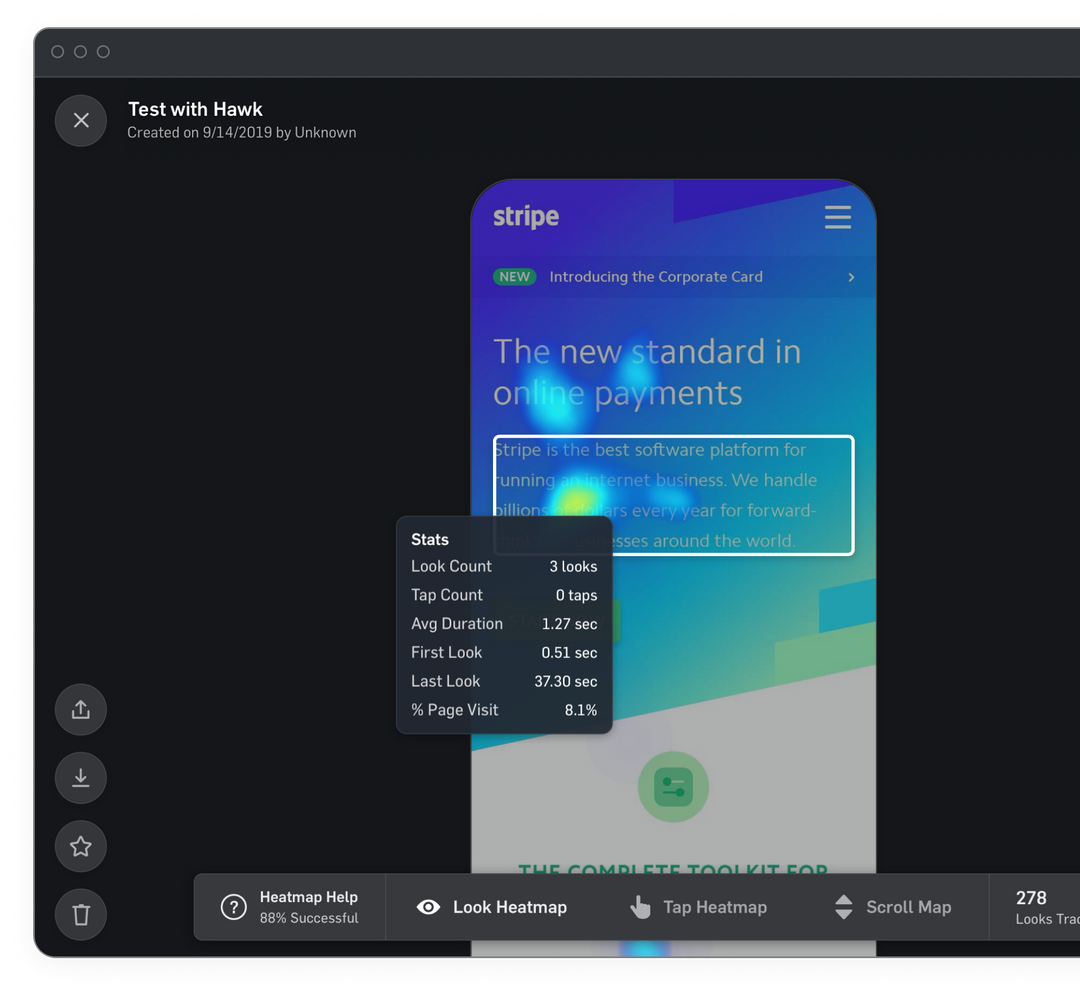Click the share/export icon in left sidebar
The width and height of the screenshot is (1080, 996).
click(x=81, y=709)
